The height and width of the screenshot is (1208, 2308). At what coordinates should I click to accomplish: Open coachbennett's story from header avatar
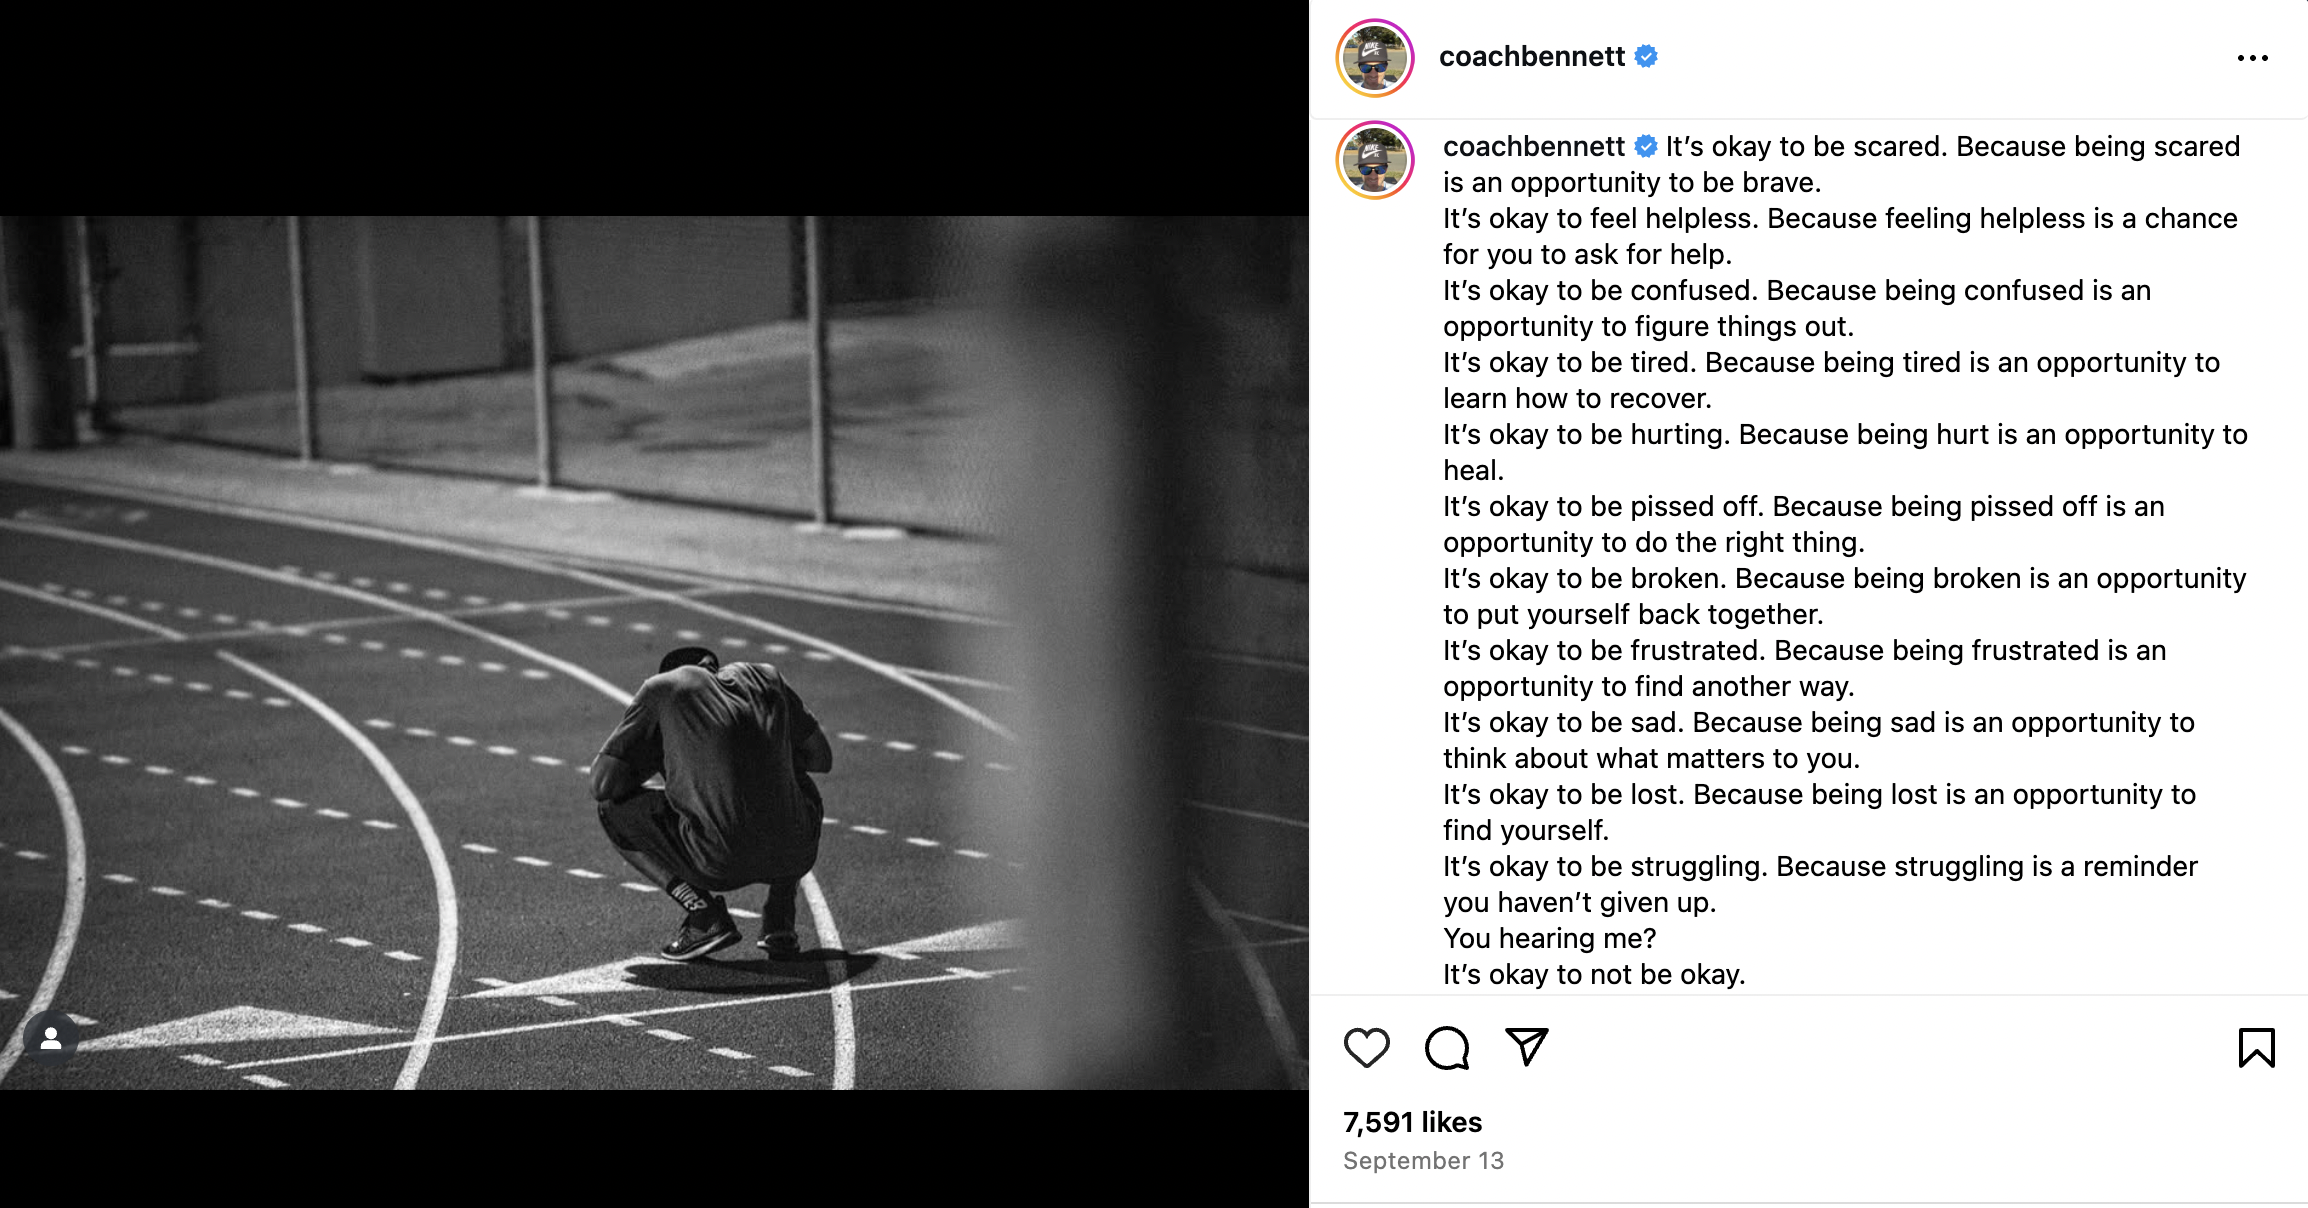coord(1374,58)
